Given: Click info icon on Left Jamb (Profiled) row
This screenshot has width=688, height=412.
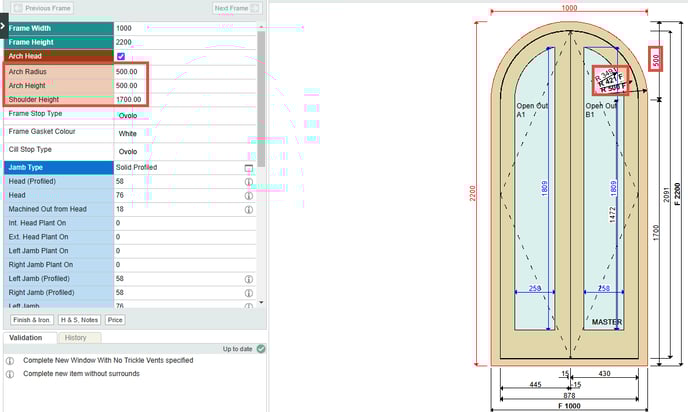Looking at the screenshot, I should click(x=248, y=279).
